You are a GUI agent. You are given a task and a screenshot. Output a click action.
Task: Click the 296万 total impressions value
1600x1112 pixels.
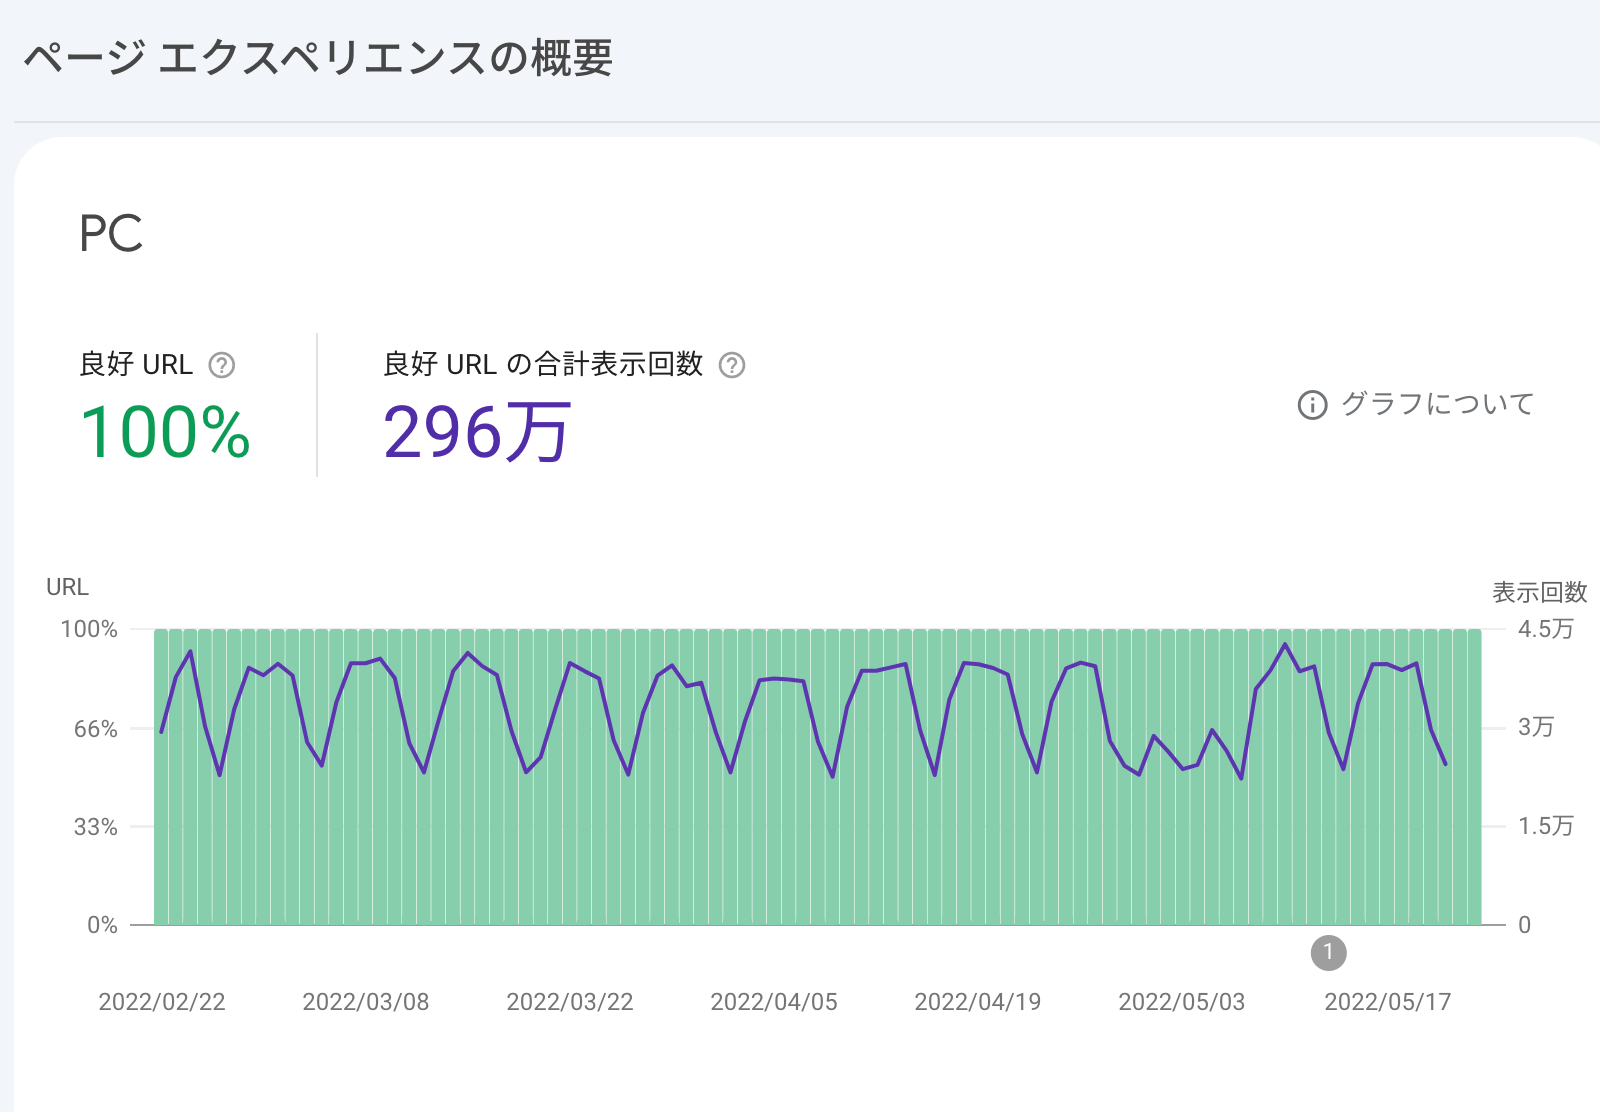click(x=477, y=432)
